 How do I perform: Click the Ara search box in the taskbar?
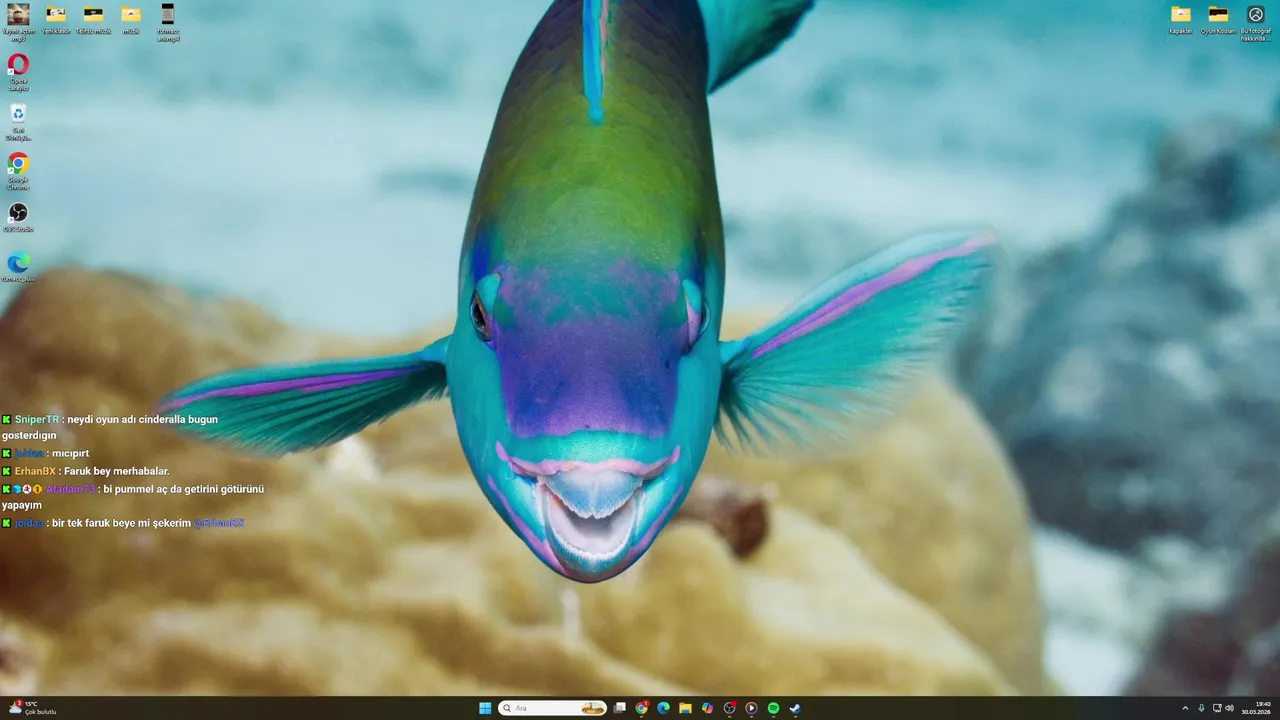tap(553, 708)
